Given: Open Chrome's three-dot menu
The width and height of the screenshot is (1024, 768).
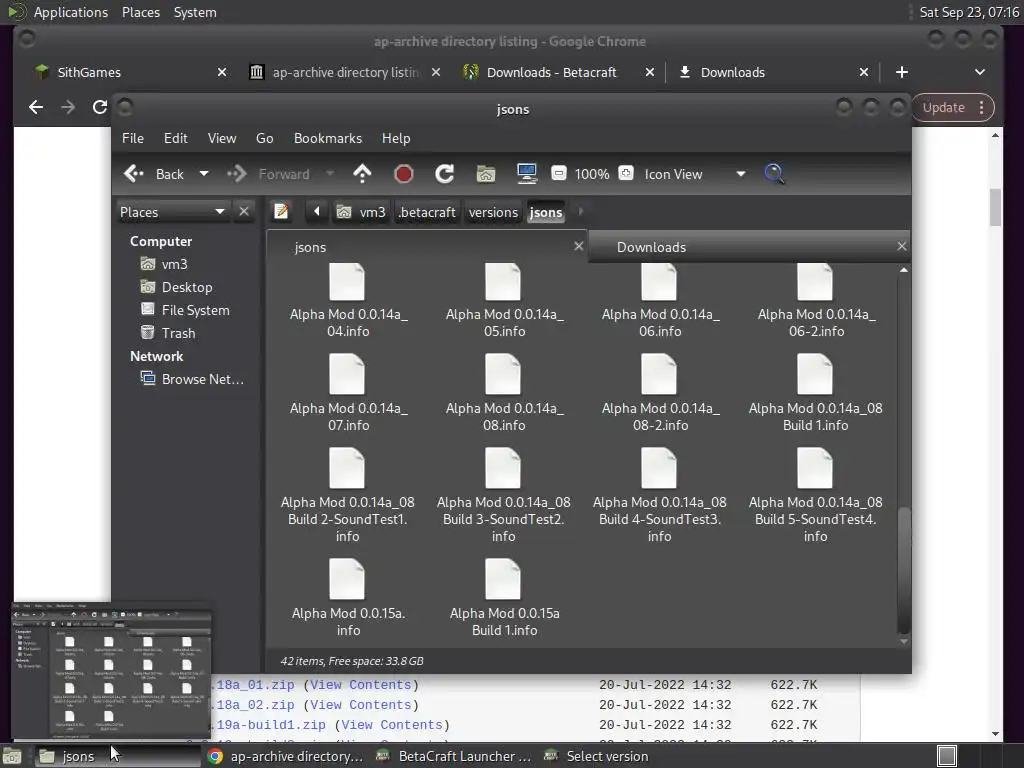Looking at the screenshot, I should click(982, 108).
